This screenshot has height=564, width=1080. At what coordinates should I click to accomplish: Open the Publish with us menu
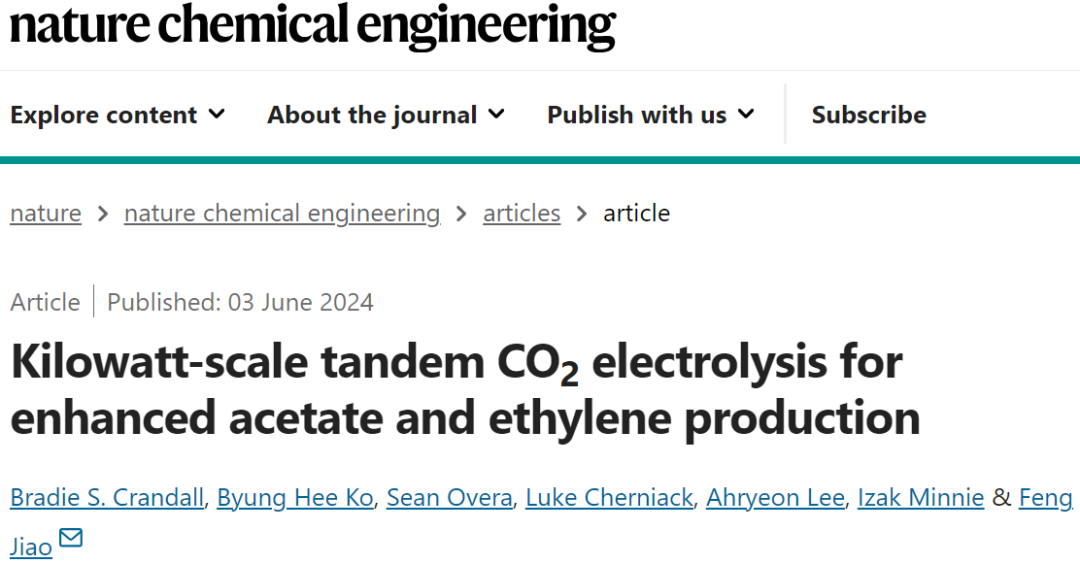651,114
